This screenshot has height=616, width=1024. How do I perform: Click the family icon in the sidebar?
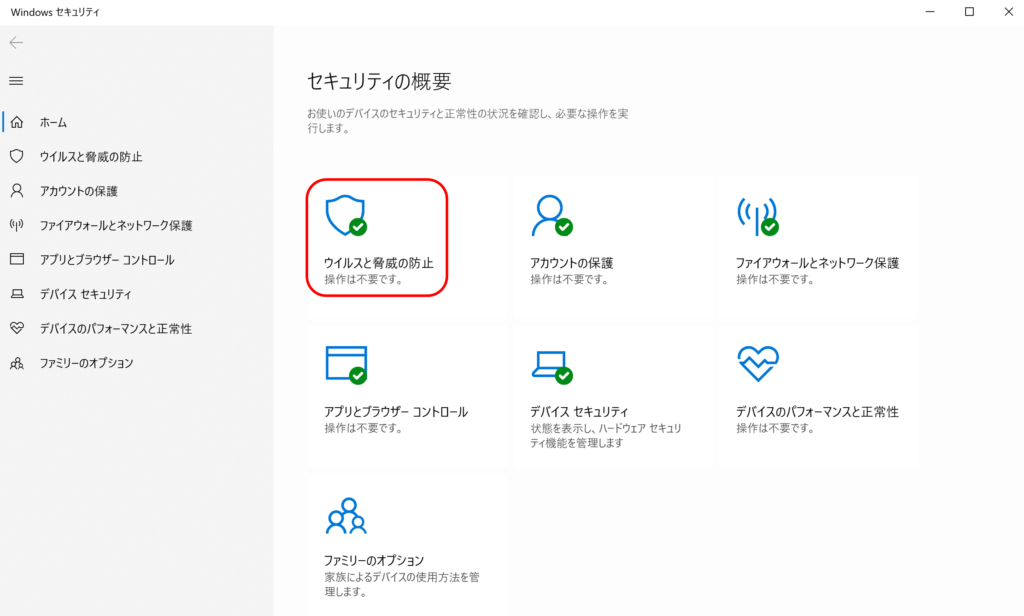(x=17, y=363)
